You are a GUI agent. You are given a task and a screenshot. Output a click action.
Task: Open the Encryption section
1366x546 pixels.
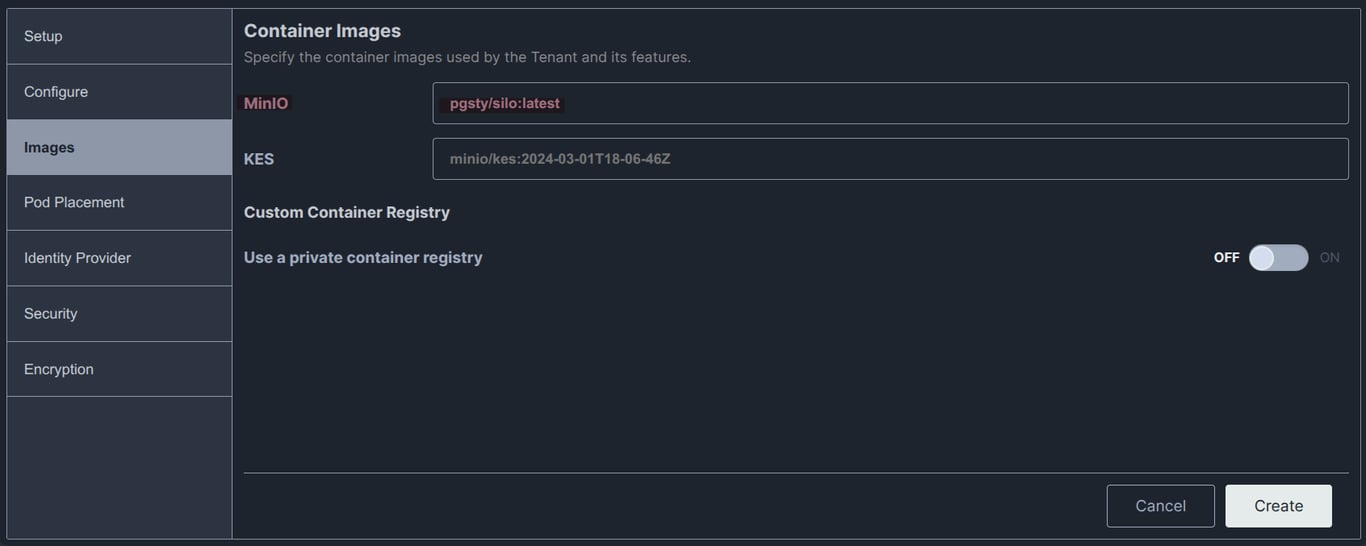119,369
